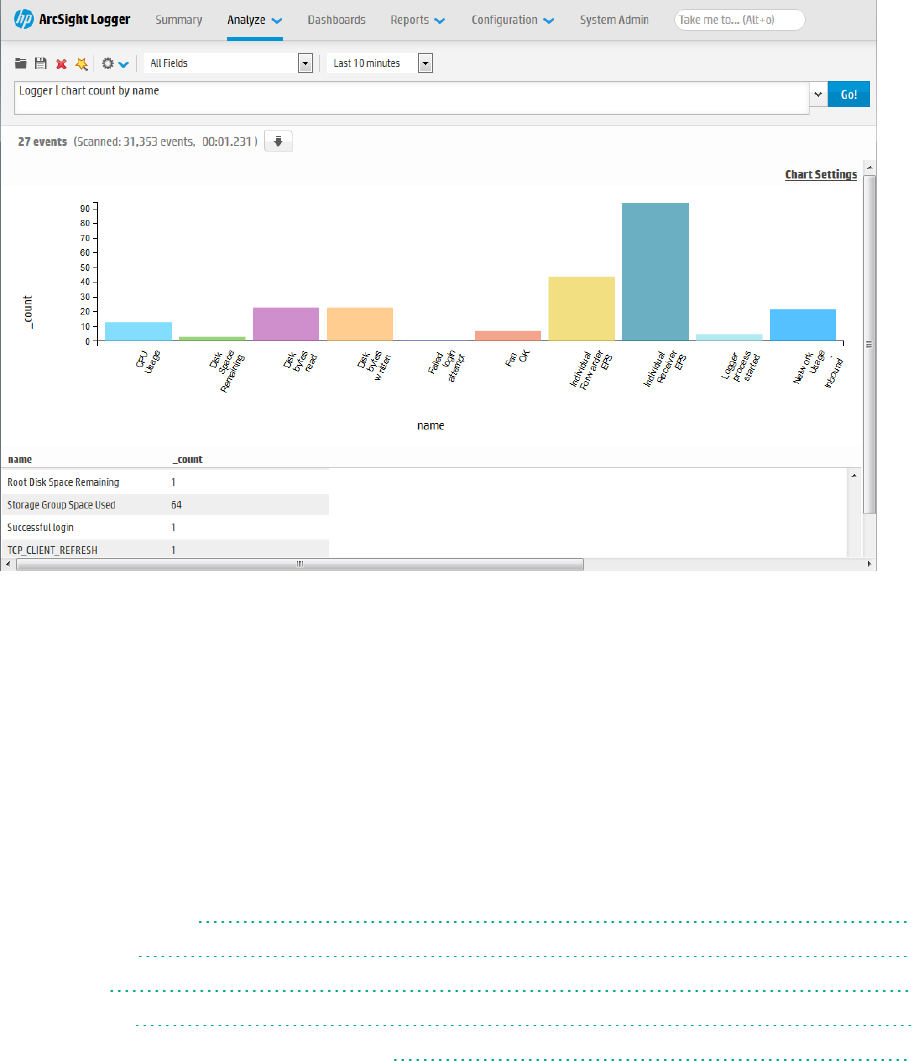This screenshot has height=1061, width=912.
Task: Sort by the name column header
Action: pos(20,459)
